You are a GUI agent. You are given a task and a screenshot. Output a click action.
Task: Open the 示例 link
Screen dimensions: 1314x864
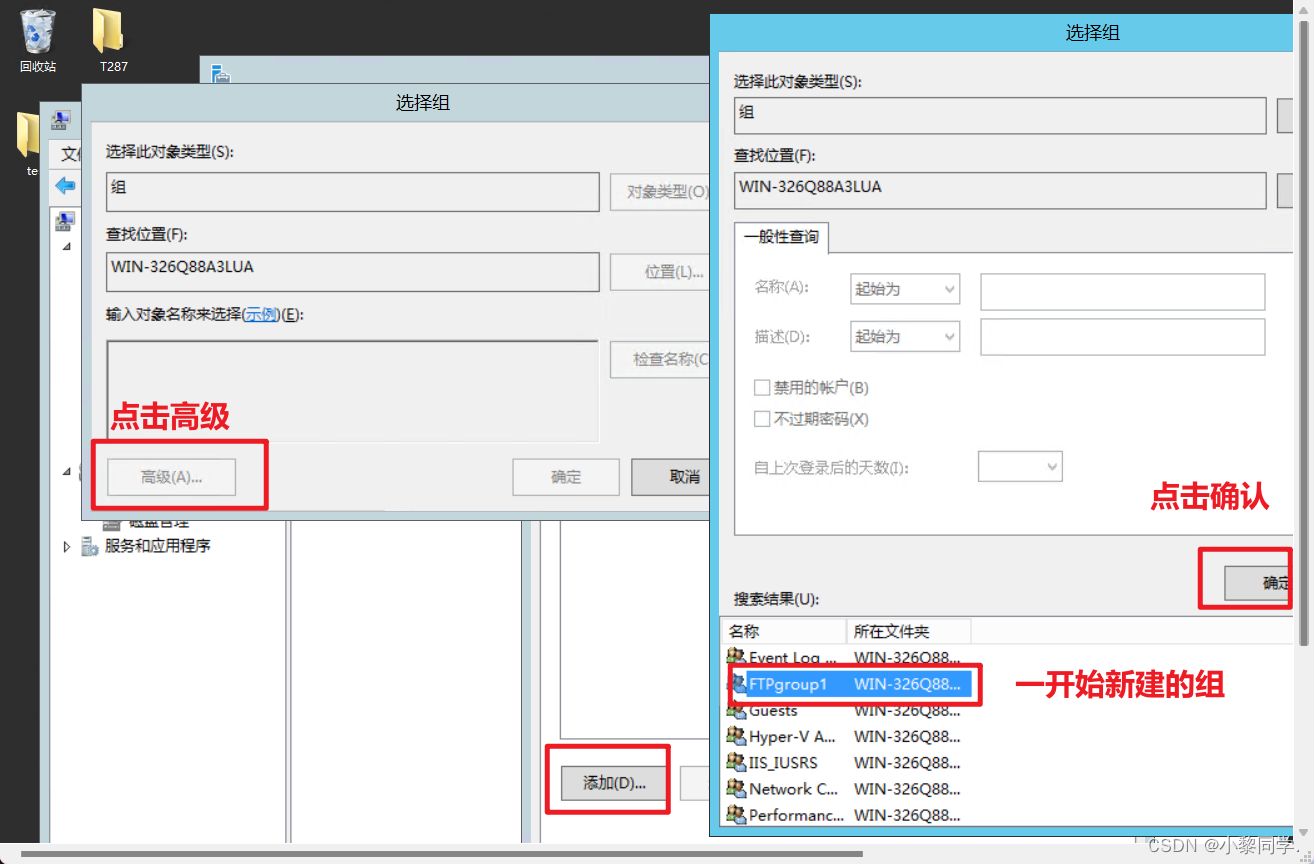(x=261, y=314)
